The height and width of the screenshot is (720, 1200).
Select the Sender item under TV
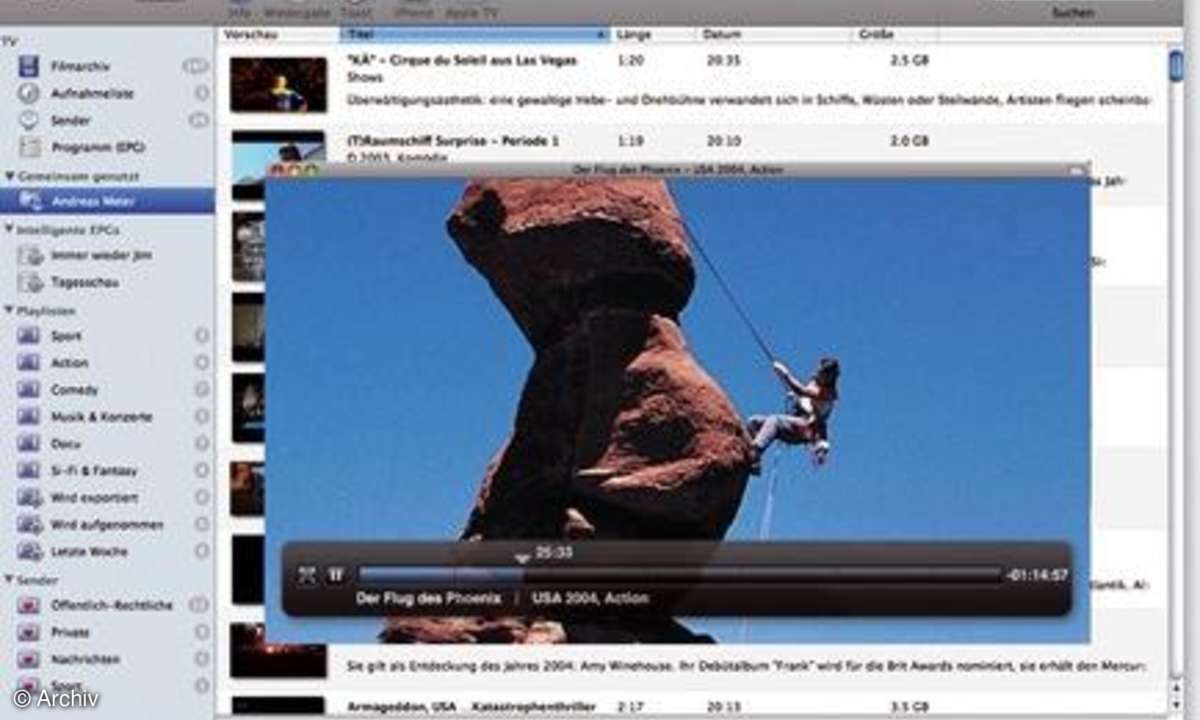click(70, 120)
